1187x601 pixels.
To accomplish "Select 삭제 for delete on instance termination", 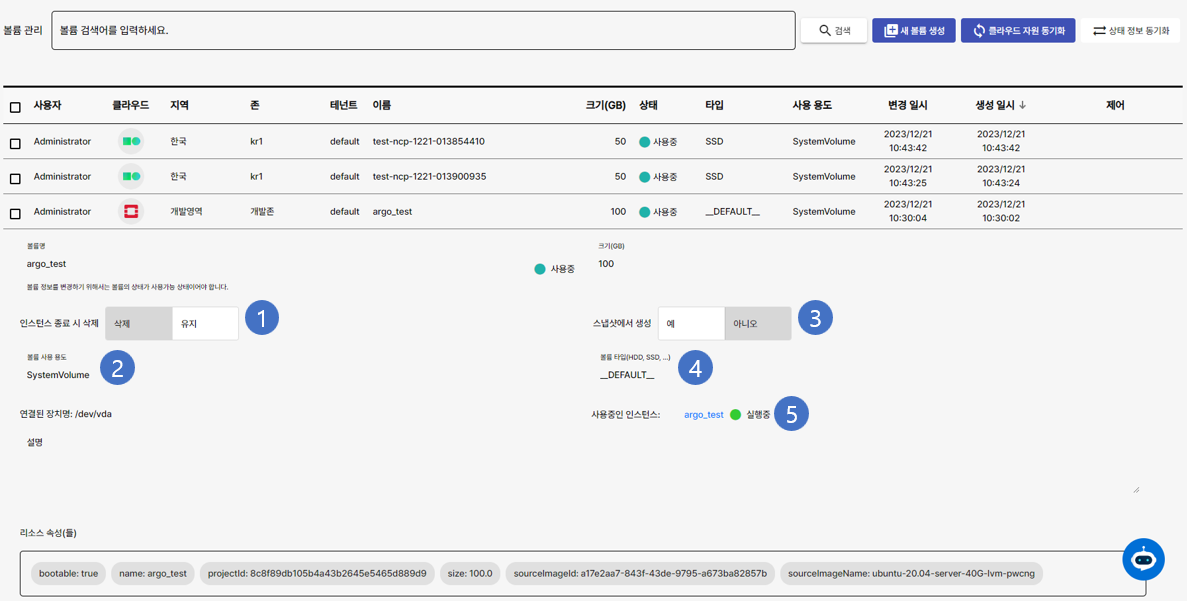I will 138,323.
